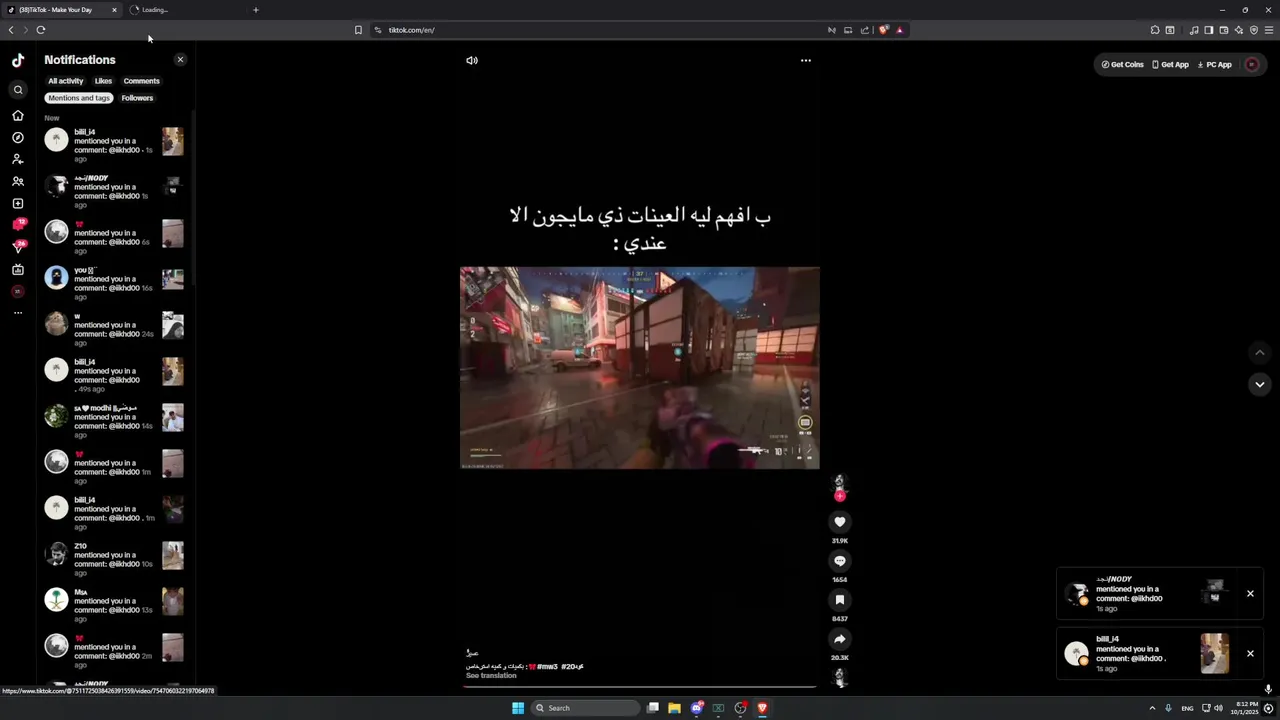Screen dimensions: 1280x720
Task: Open the browser extensions puzzle icon
Action: click(1155, 30)
